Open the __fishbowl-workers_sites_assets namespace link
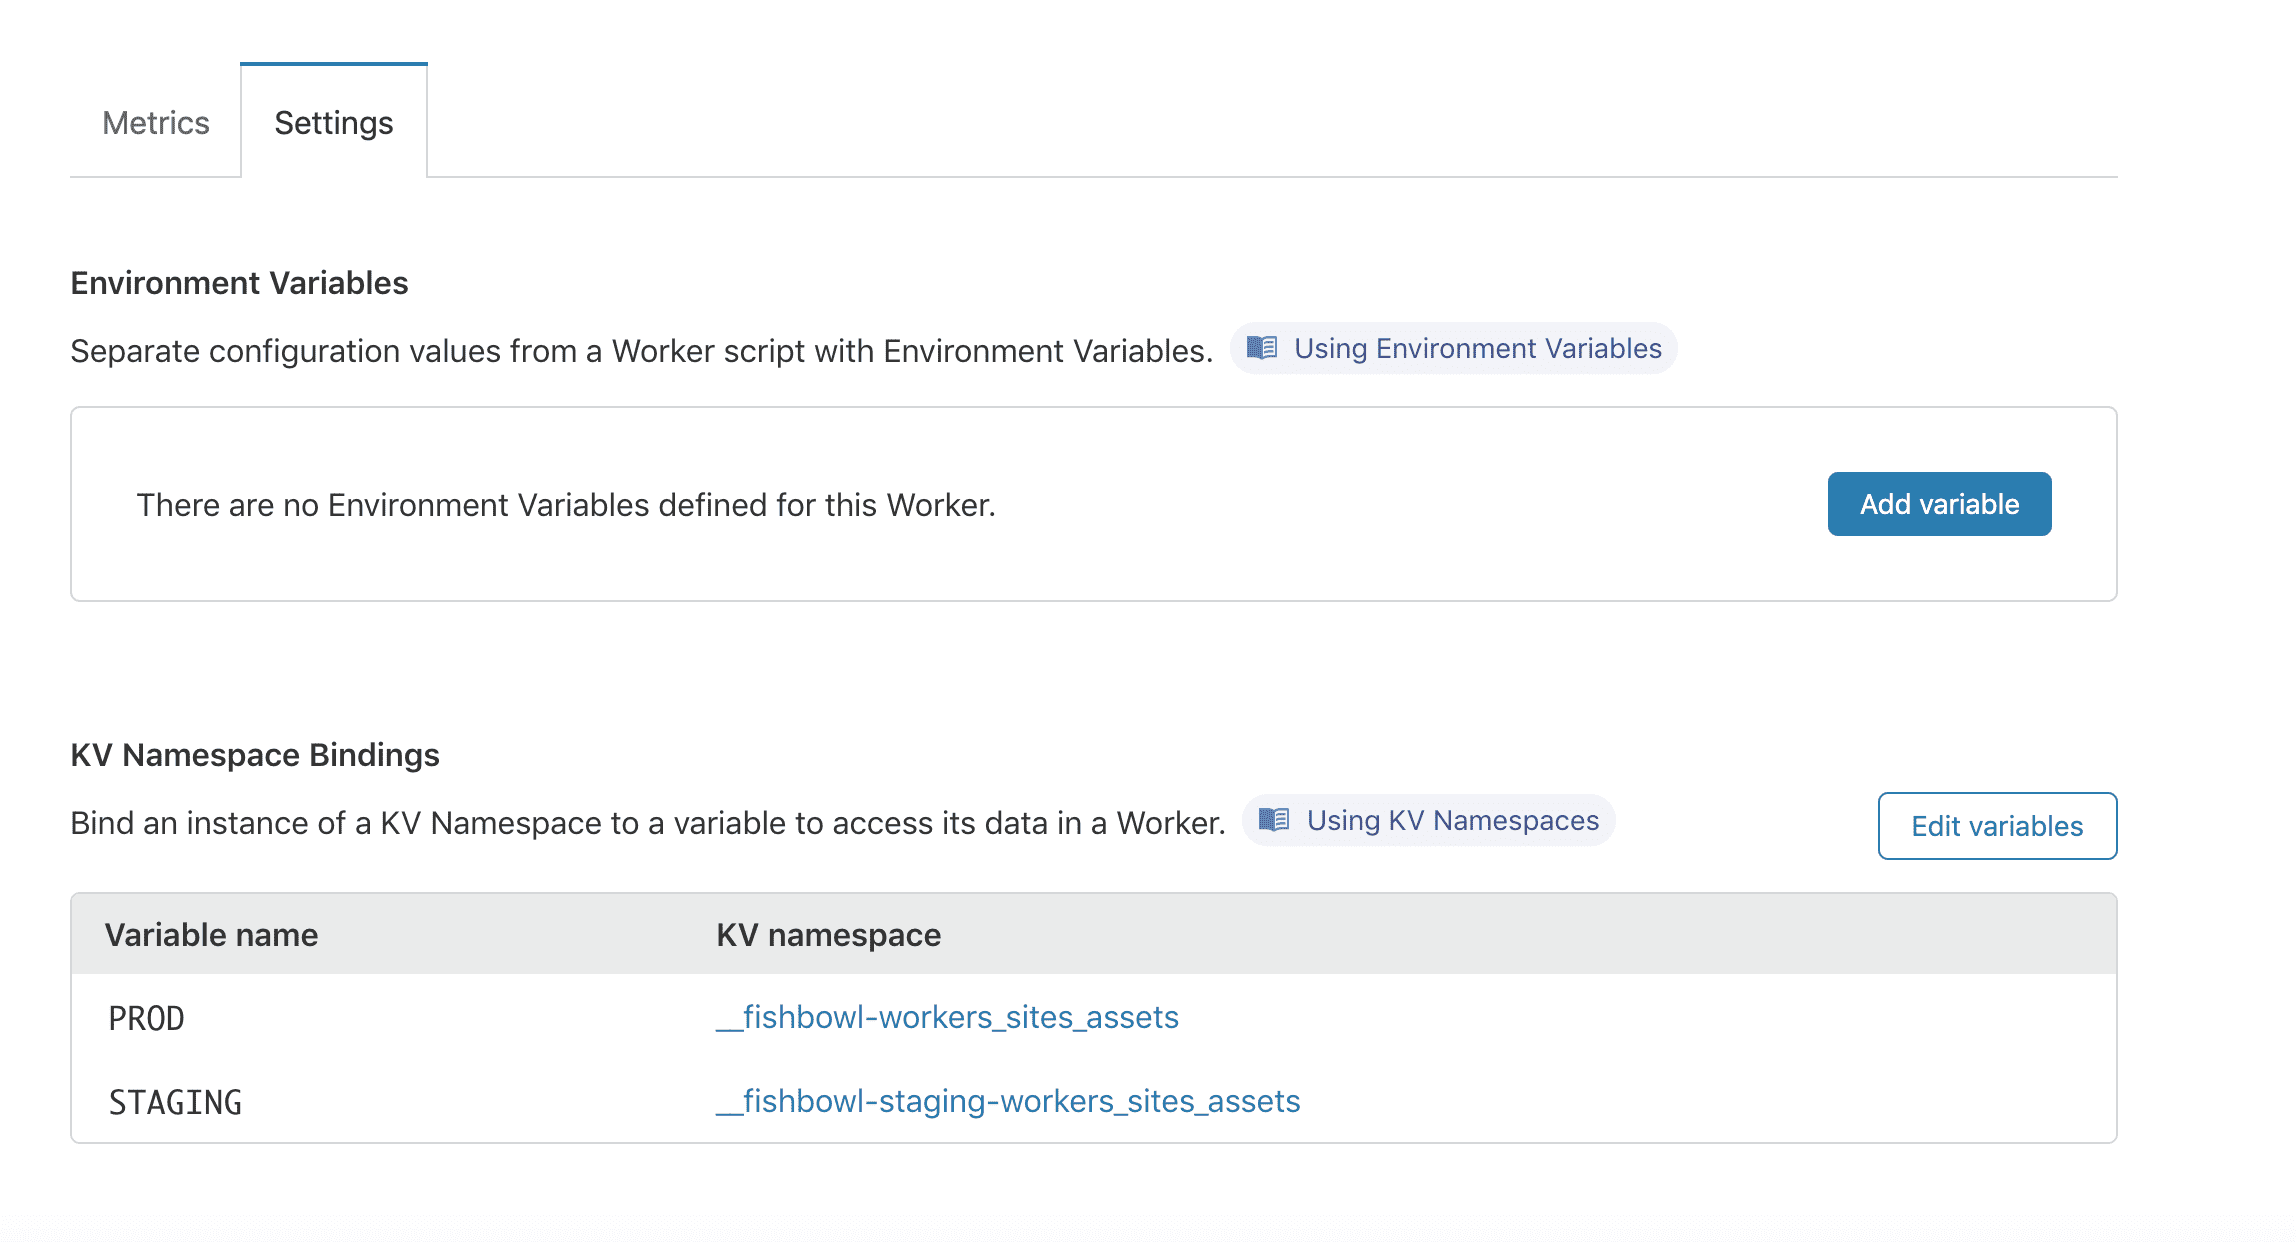The width and height of the screenshot is (2296, 1242). (x=947, y=1017)
